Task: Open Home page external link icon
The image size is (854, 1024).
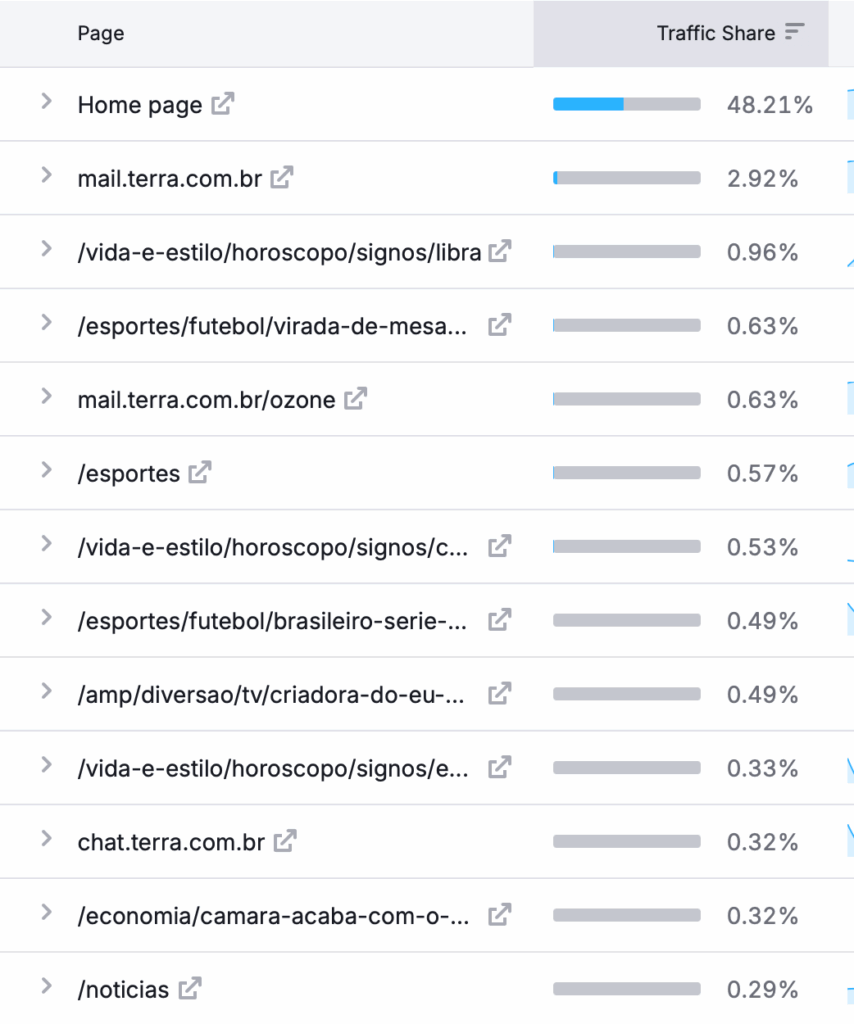Action: tap(223, 104)
